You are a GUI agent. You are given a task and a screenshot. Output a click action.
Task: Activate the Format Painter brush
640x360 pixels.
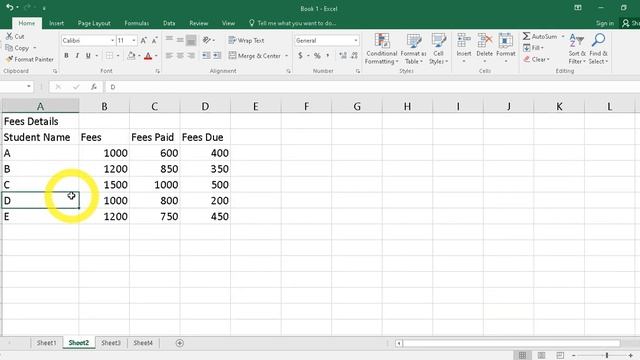29,59
